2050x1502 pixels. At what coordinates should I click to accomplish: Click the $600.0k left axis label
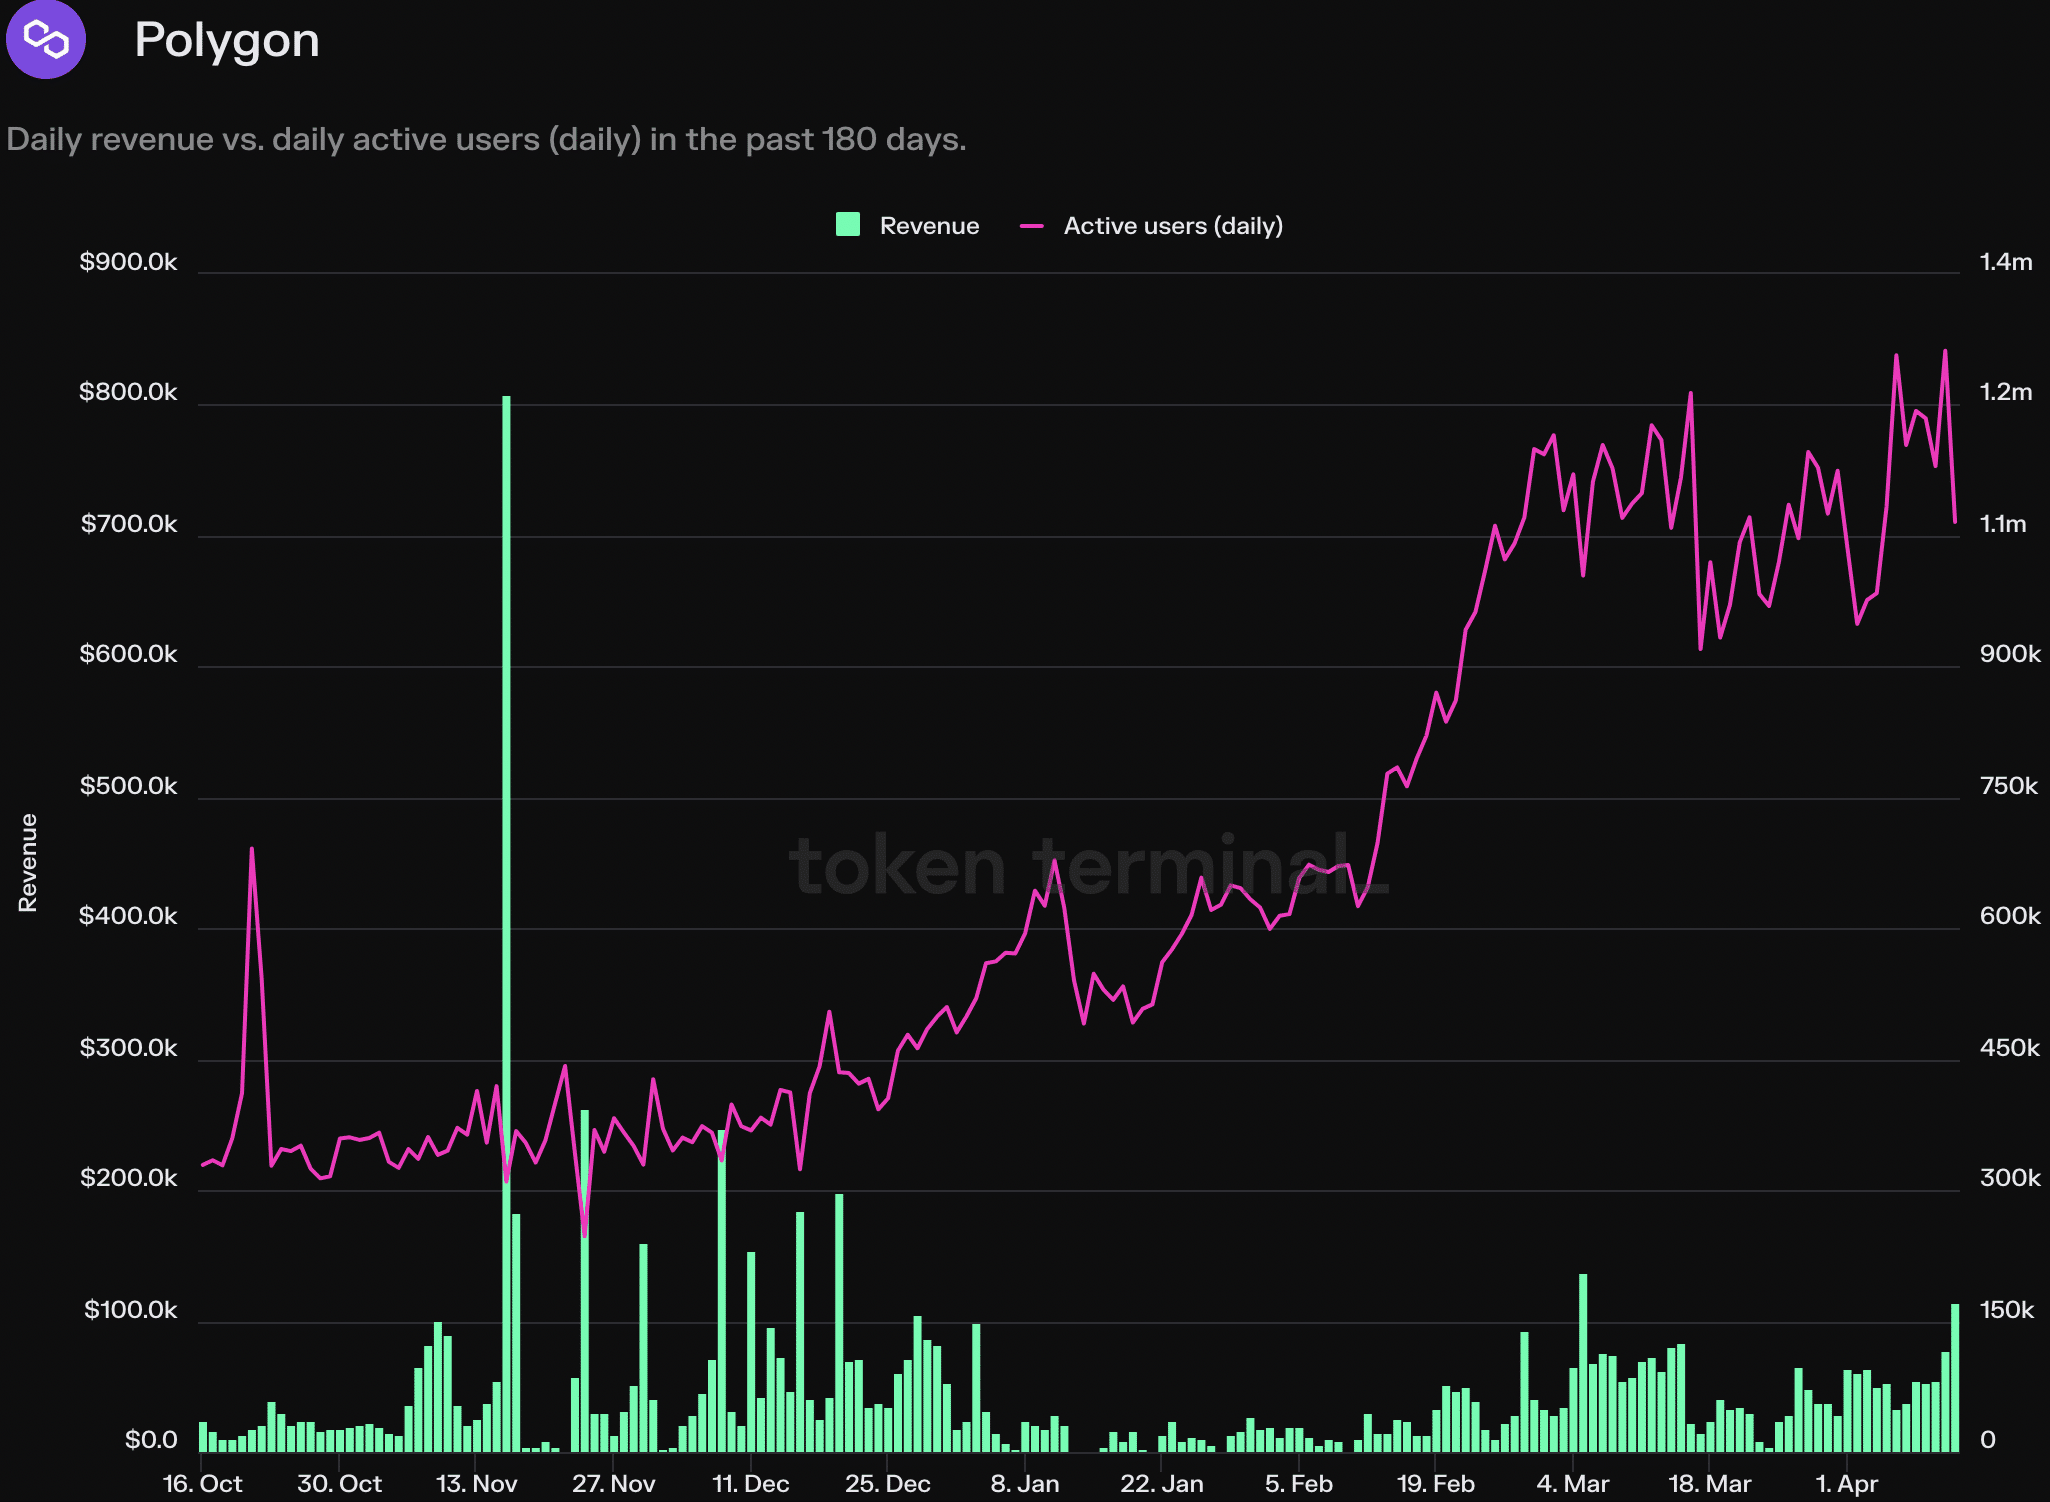pos(128,654)
